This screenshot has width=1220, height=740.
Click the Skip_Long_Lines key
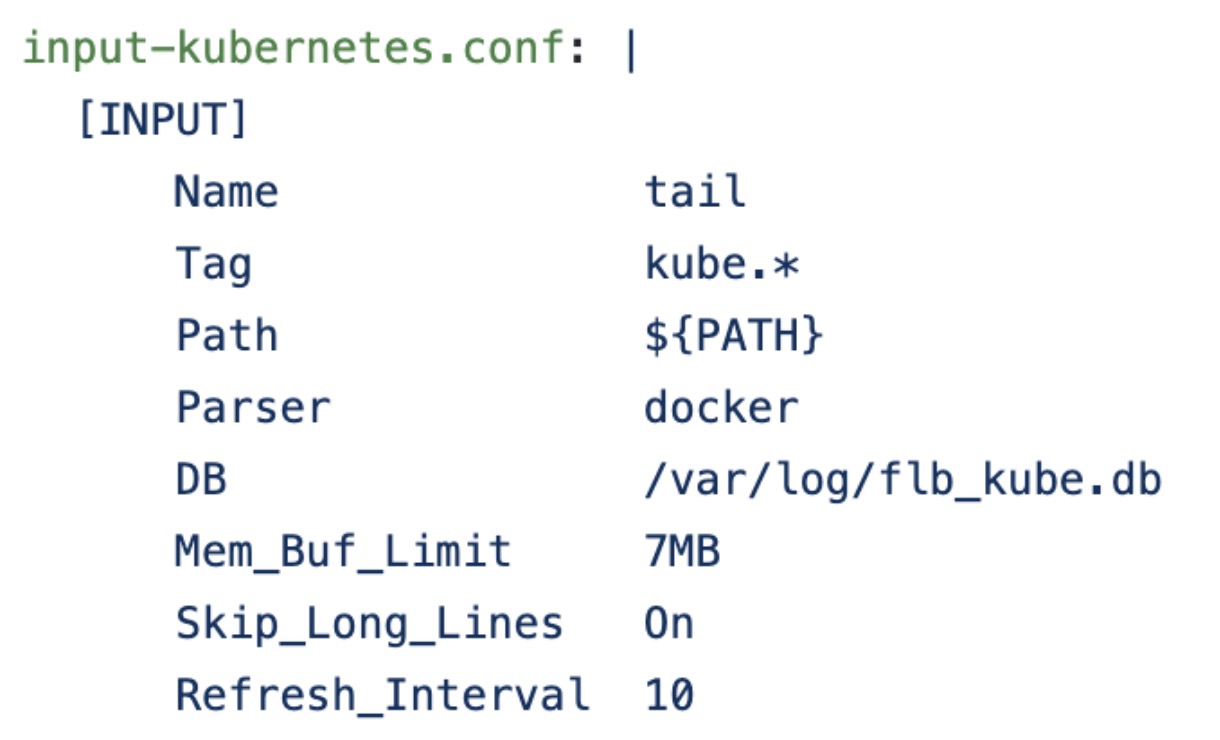point(369,625)
